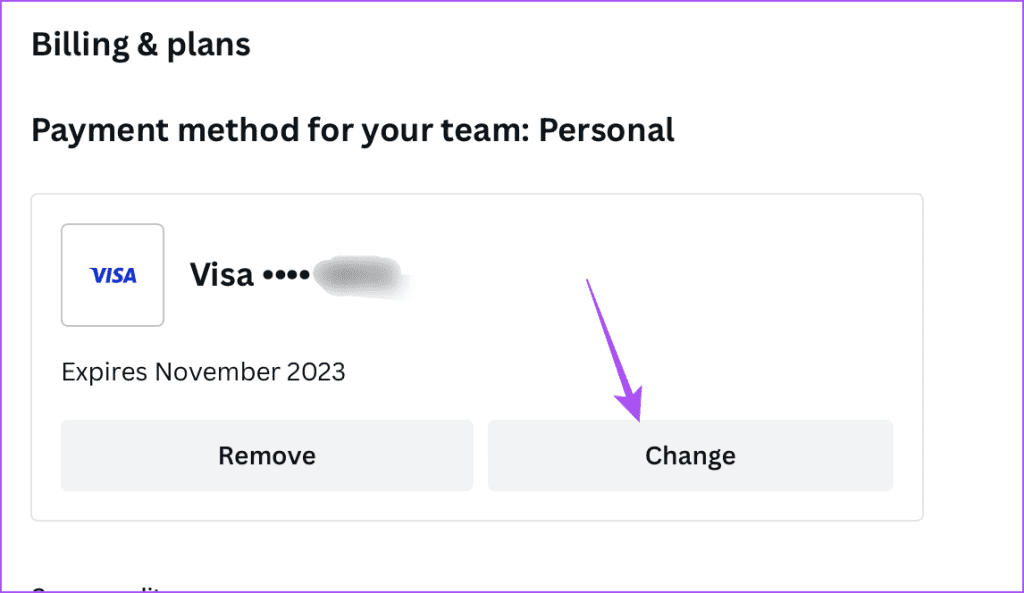Change the payment method

coord(690,455)
